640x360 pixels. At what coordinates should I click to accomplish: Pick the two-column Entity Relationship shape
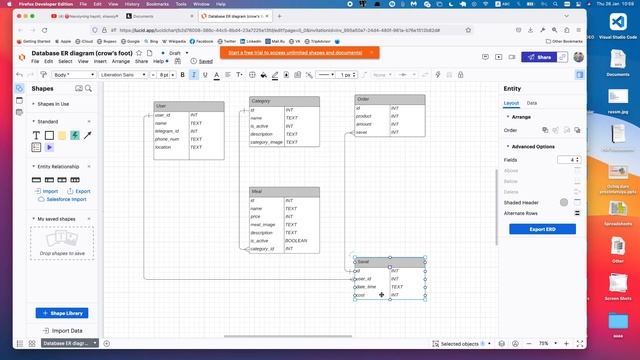tap(49, 180)
